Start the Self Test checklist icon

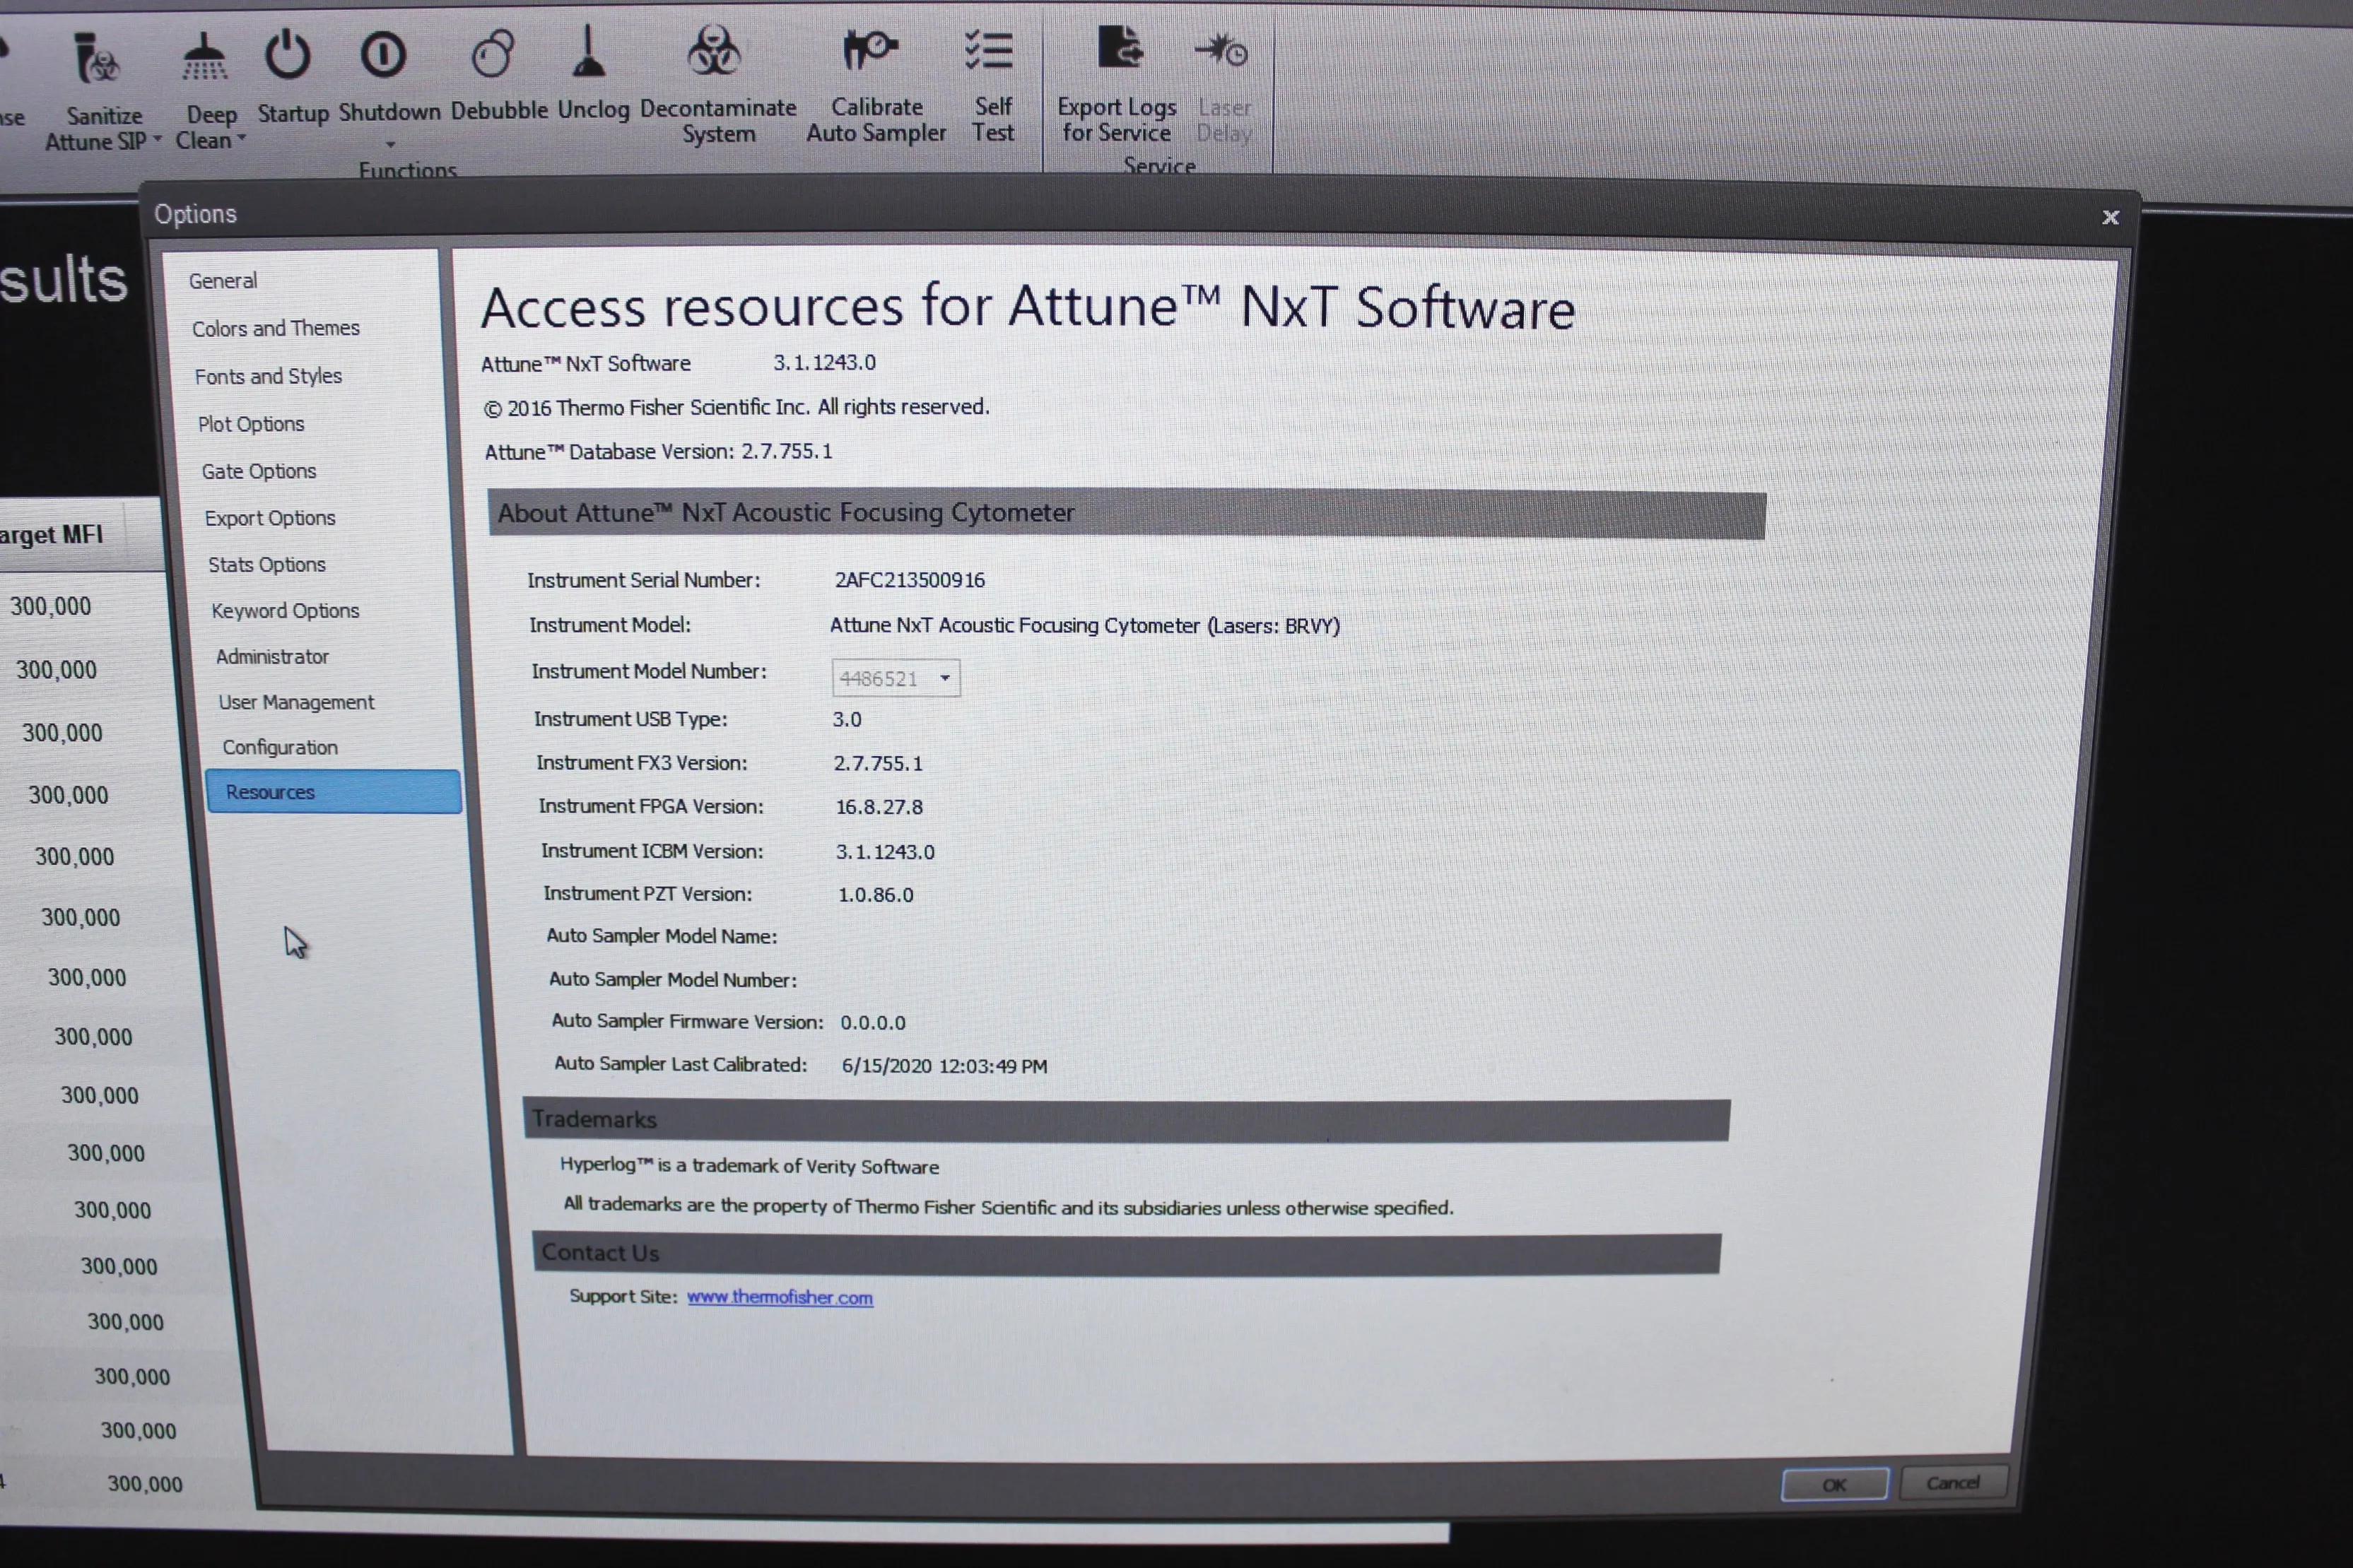(x=989, y=50)
